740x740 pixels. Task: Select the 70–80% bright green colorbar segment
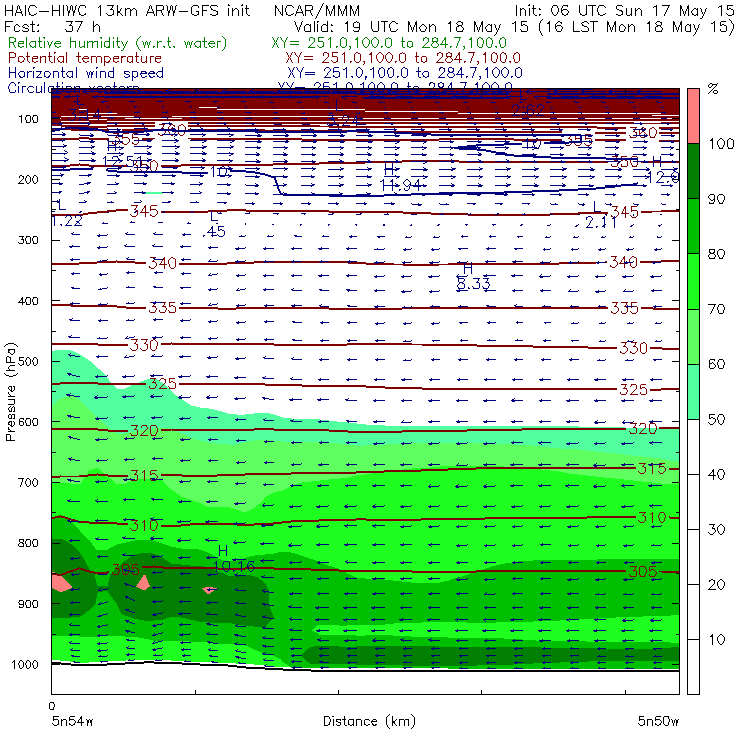click(x=693, y=281)
